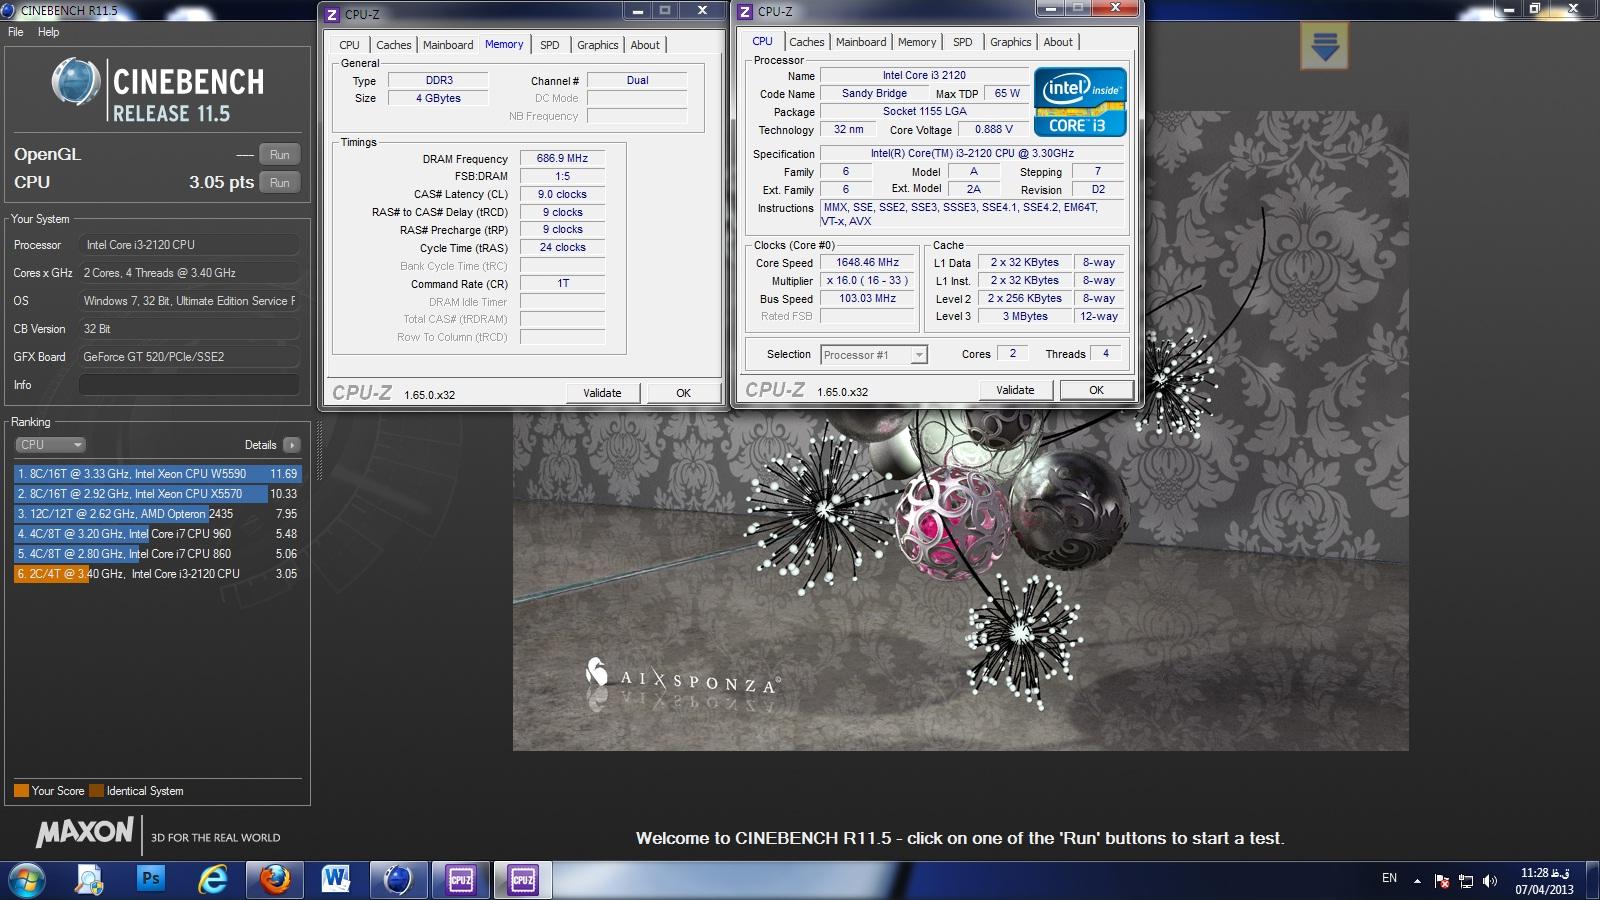Expand ranking Details arrow
The height and width of the screenshot is (900, 1600).
[291, 445]
